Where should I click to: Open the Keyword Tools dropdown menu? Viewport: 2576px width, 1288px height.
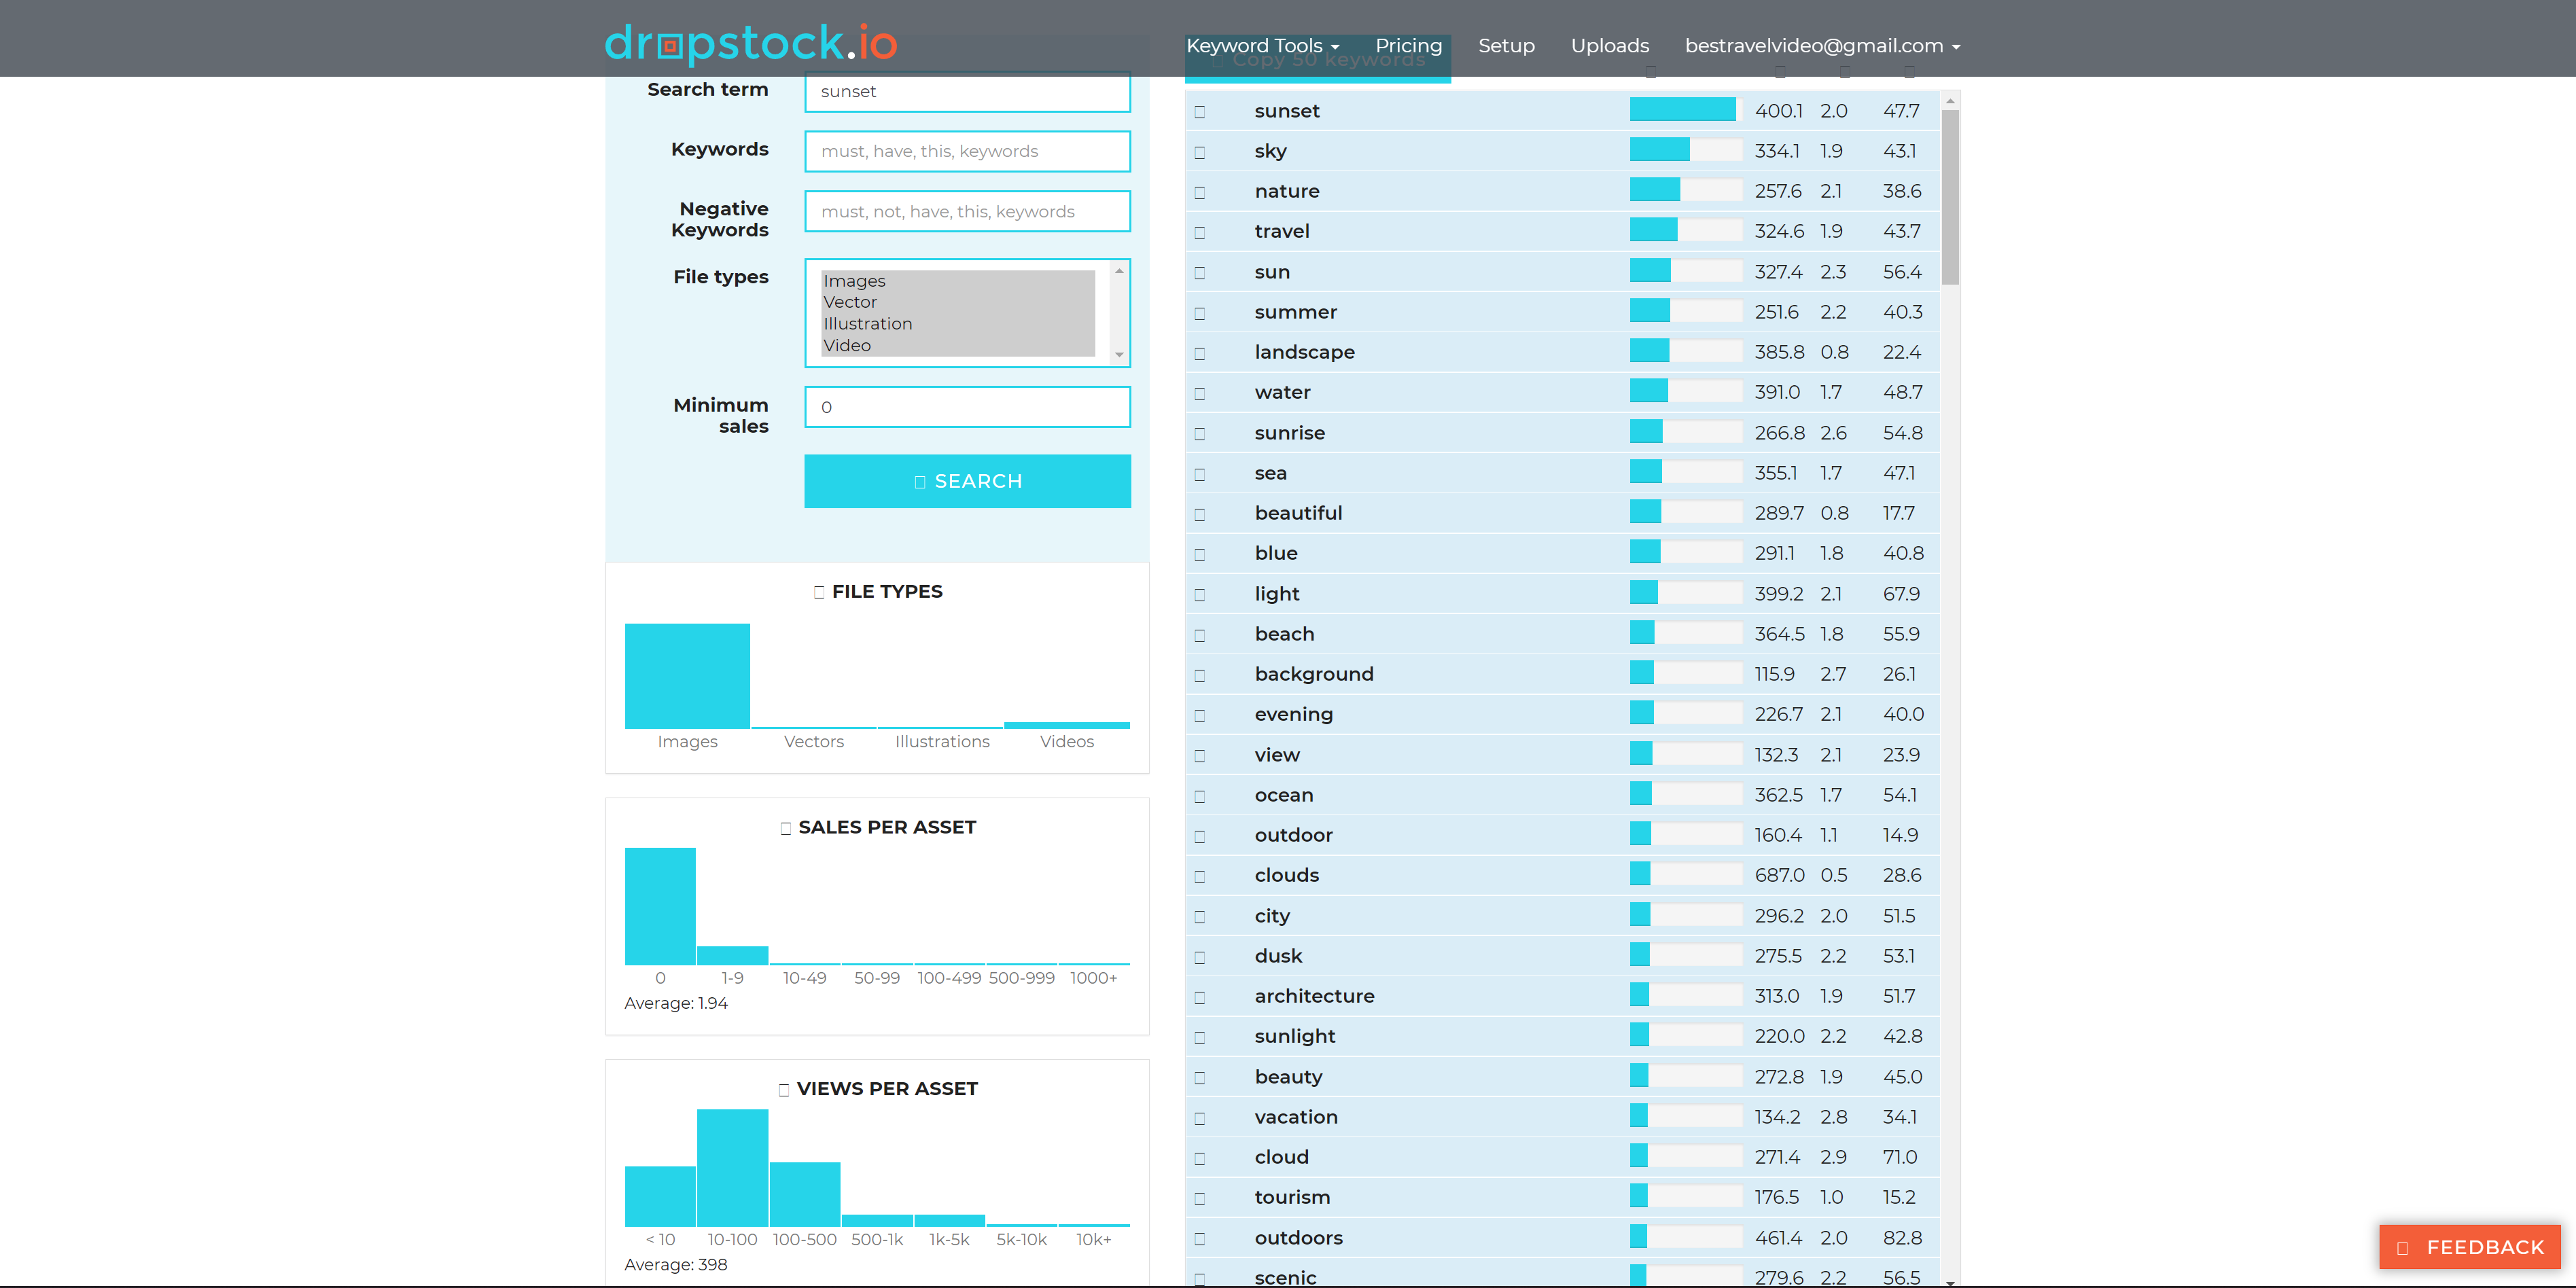[1261, 46]
